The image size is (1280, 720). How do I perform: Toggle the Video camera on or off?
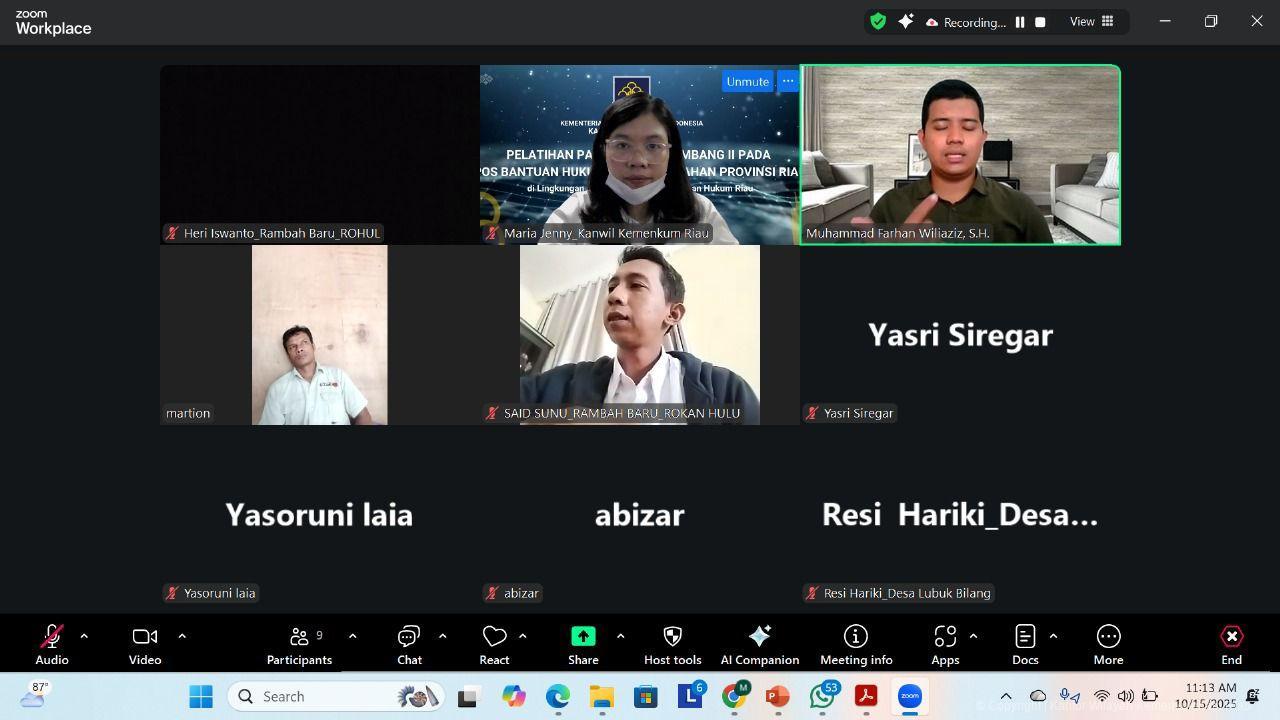145,645
